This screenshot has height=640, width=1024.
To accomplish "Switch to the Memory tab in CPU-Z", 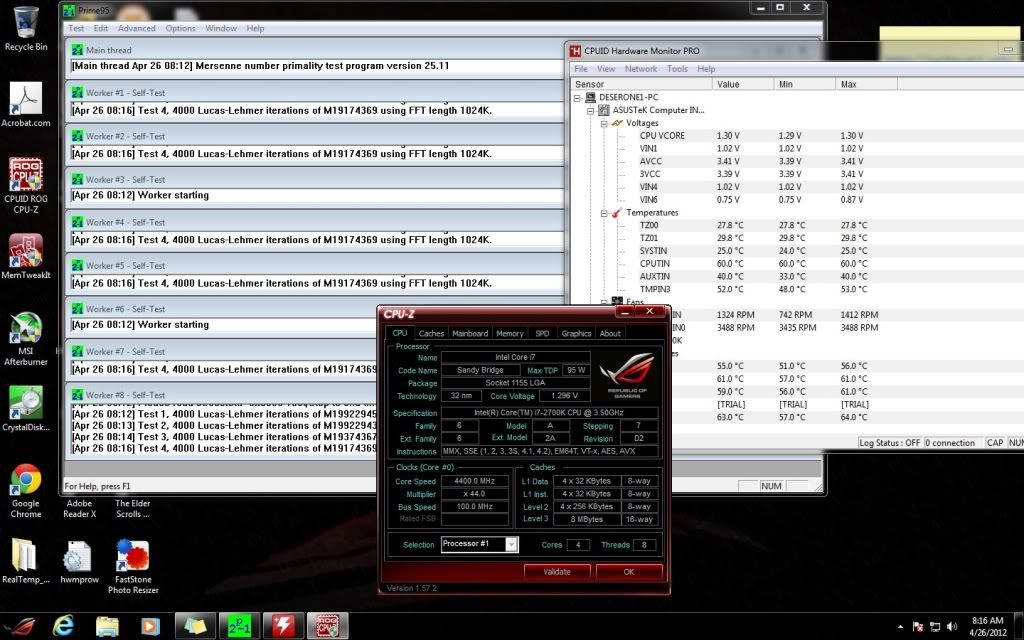I will coord(510,333).
